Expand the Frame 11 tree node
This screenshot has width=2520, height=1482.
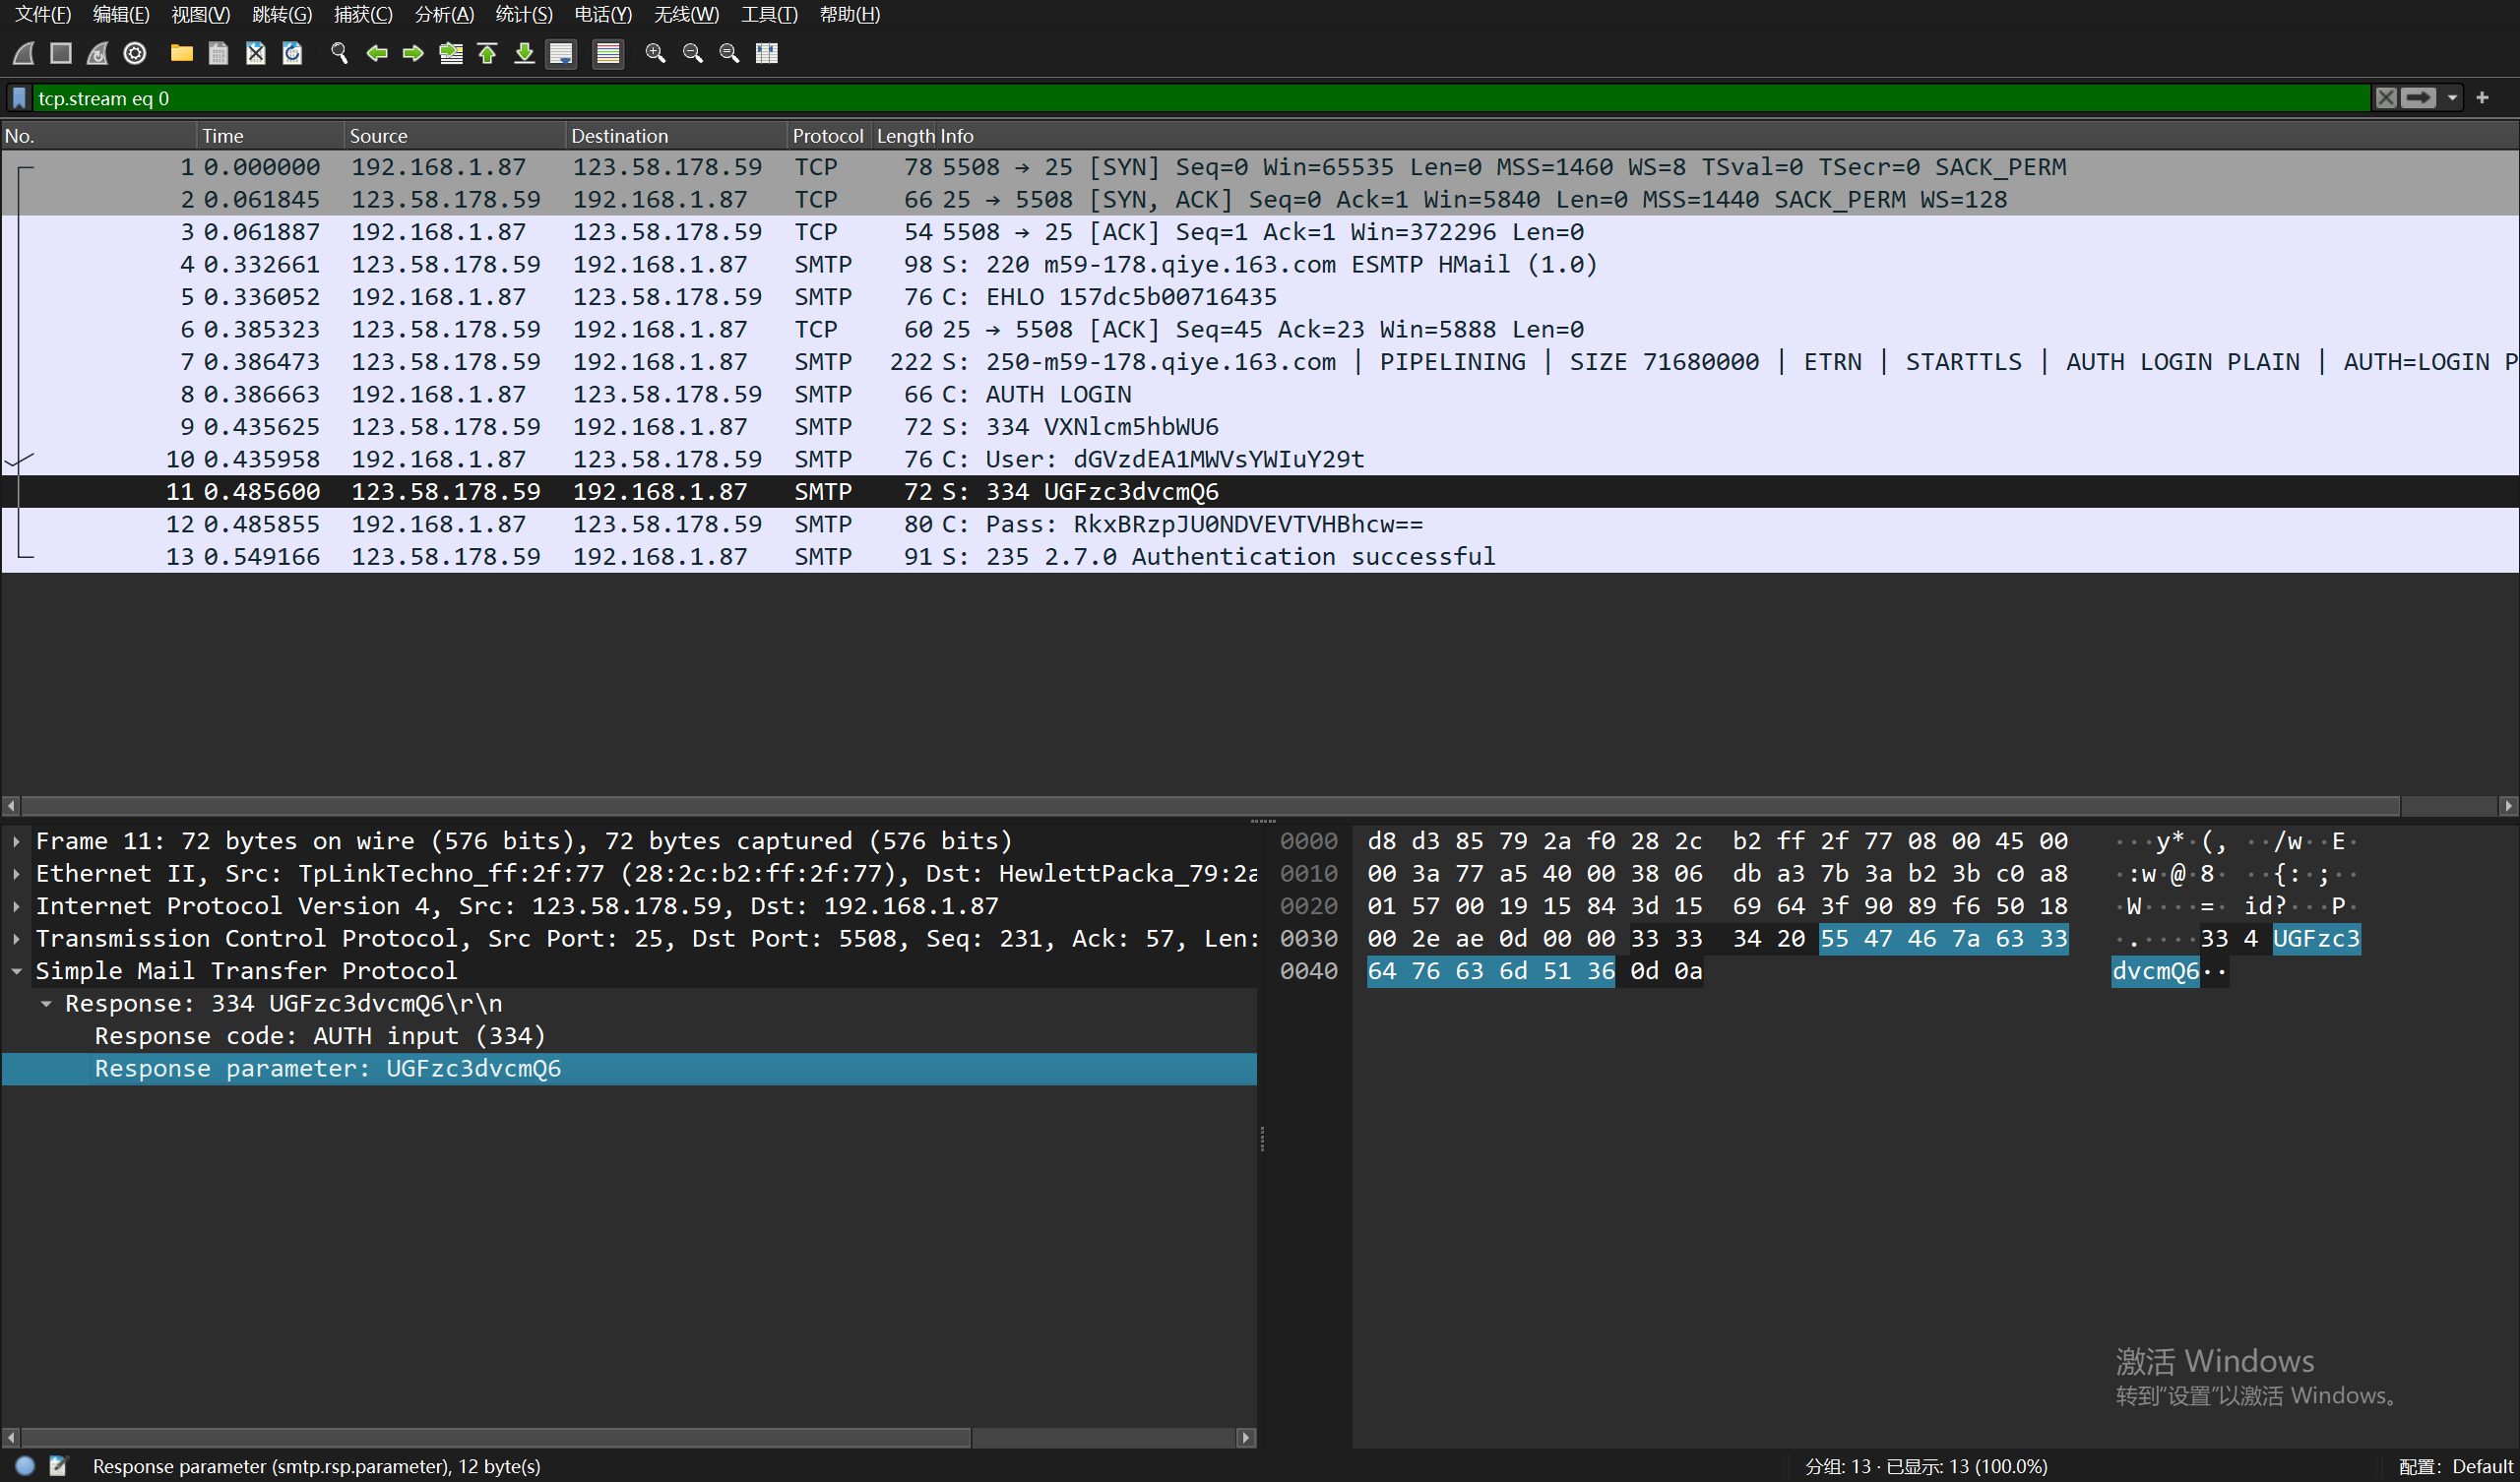pos(16,841)
